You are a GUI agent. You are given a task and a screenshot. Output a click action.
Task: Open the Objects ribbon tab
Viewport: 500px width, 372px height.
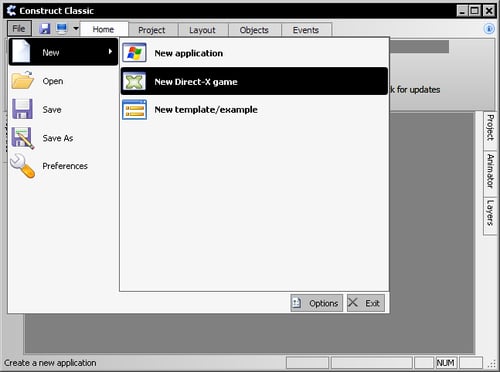pos(254,30)
